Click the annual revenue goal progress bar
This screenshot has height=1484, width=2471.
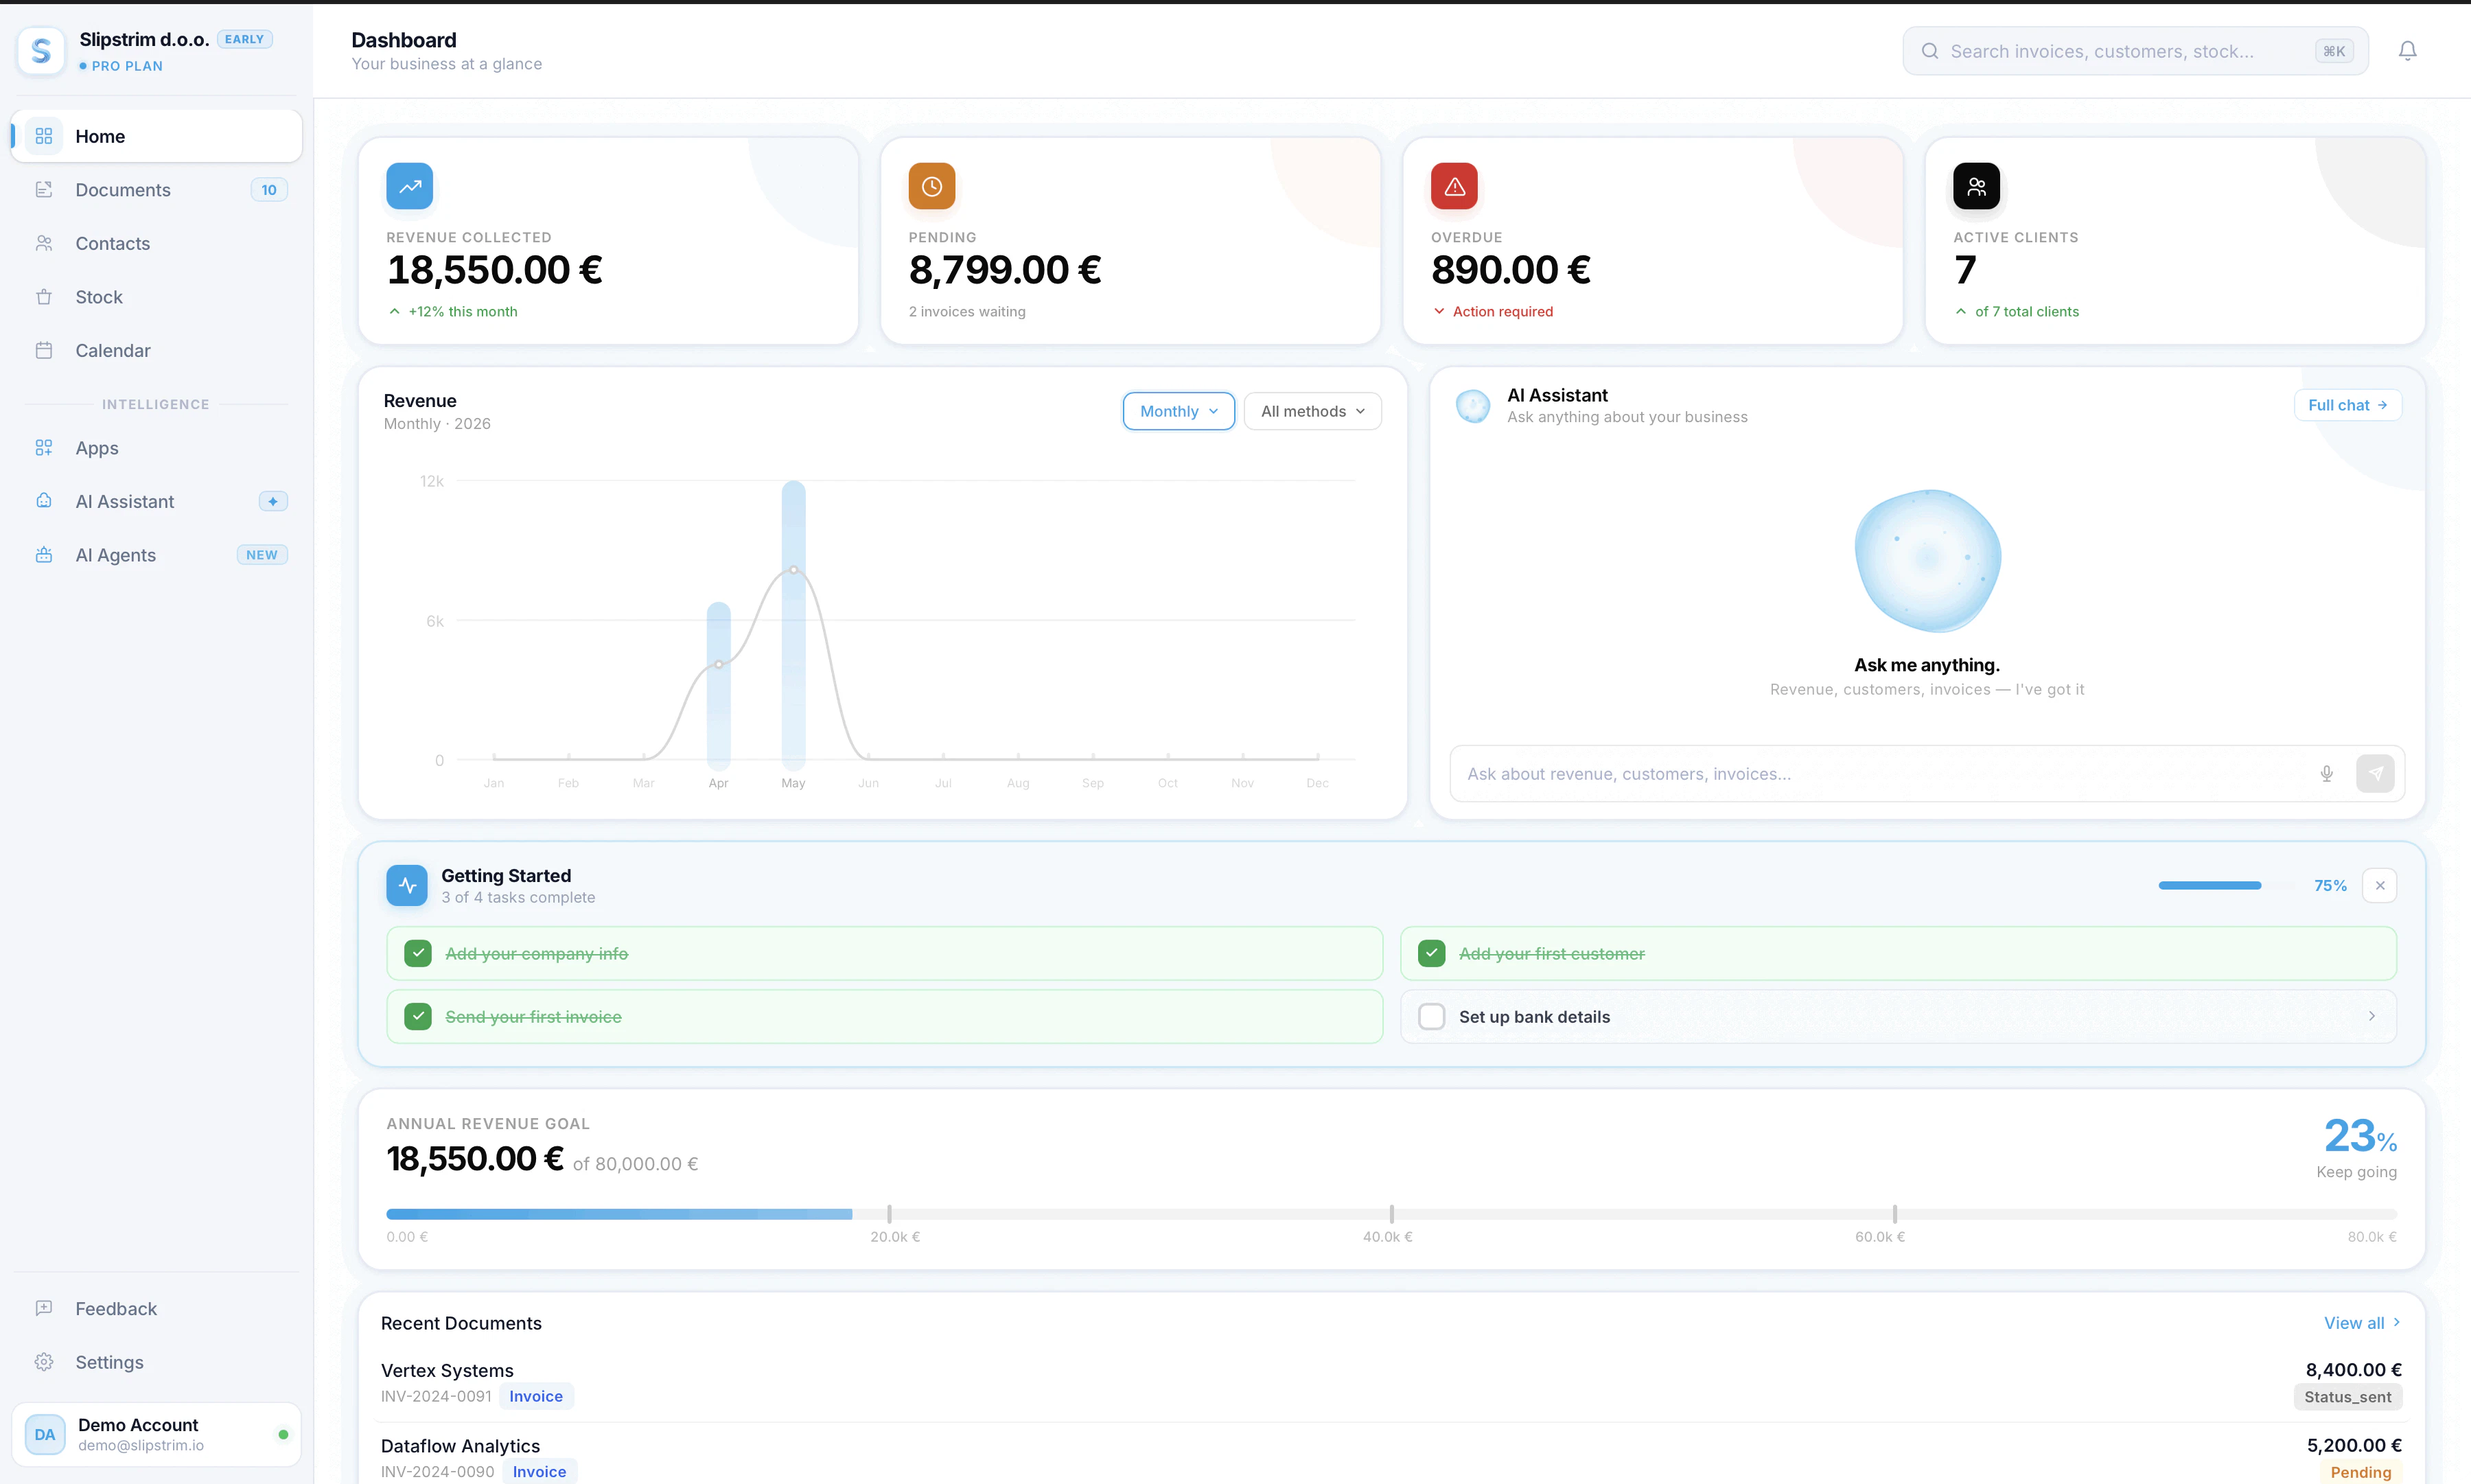pyautogui.click(x=1391, y=1214)
